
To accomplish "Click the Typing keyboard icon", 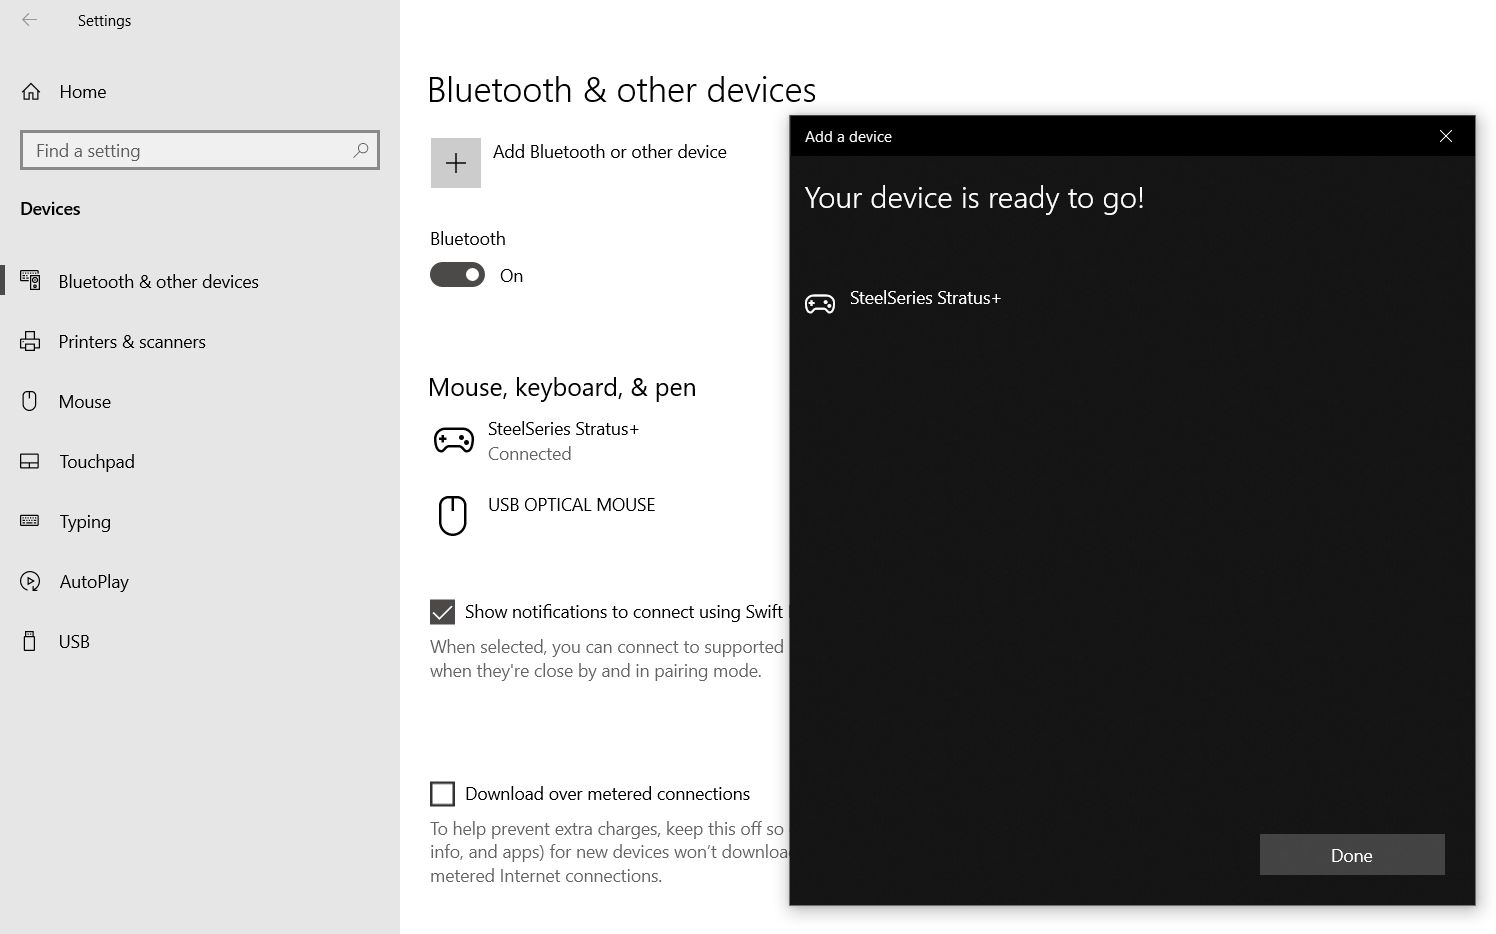I will pyautogui.click(x=30, y=521).
